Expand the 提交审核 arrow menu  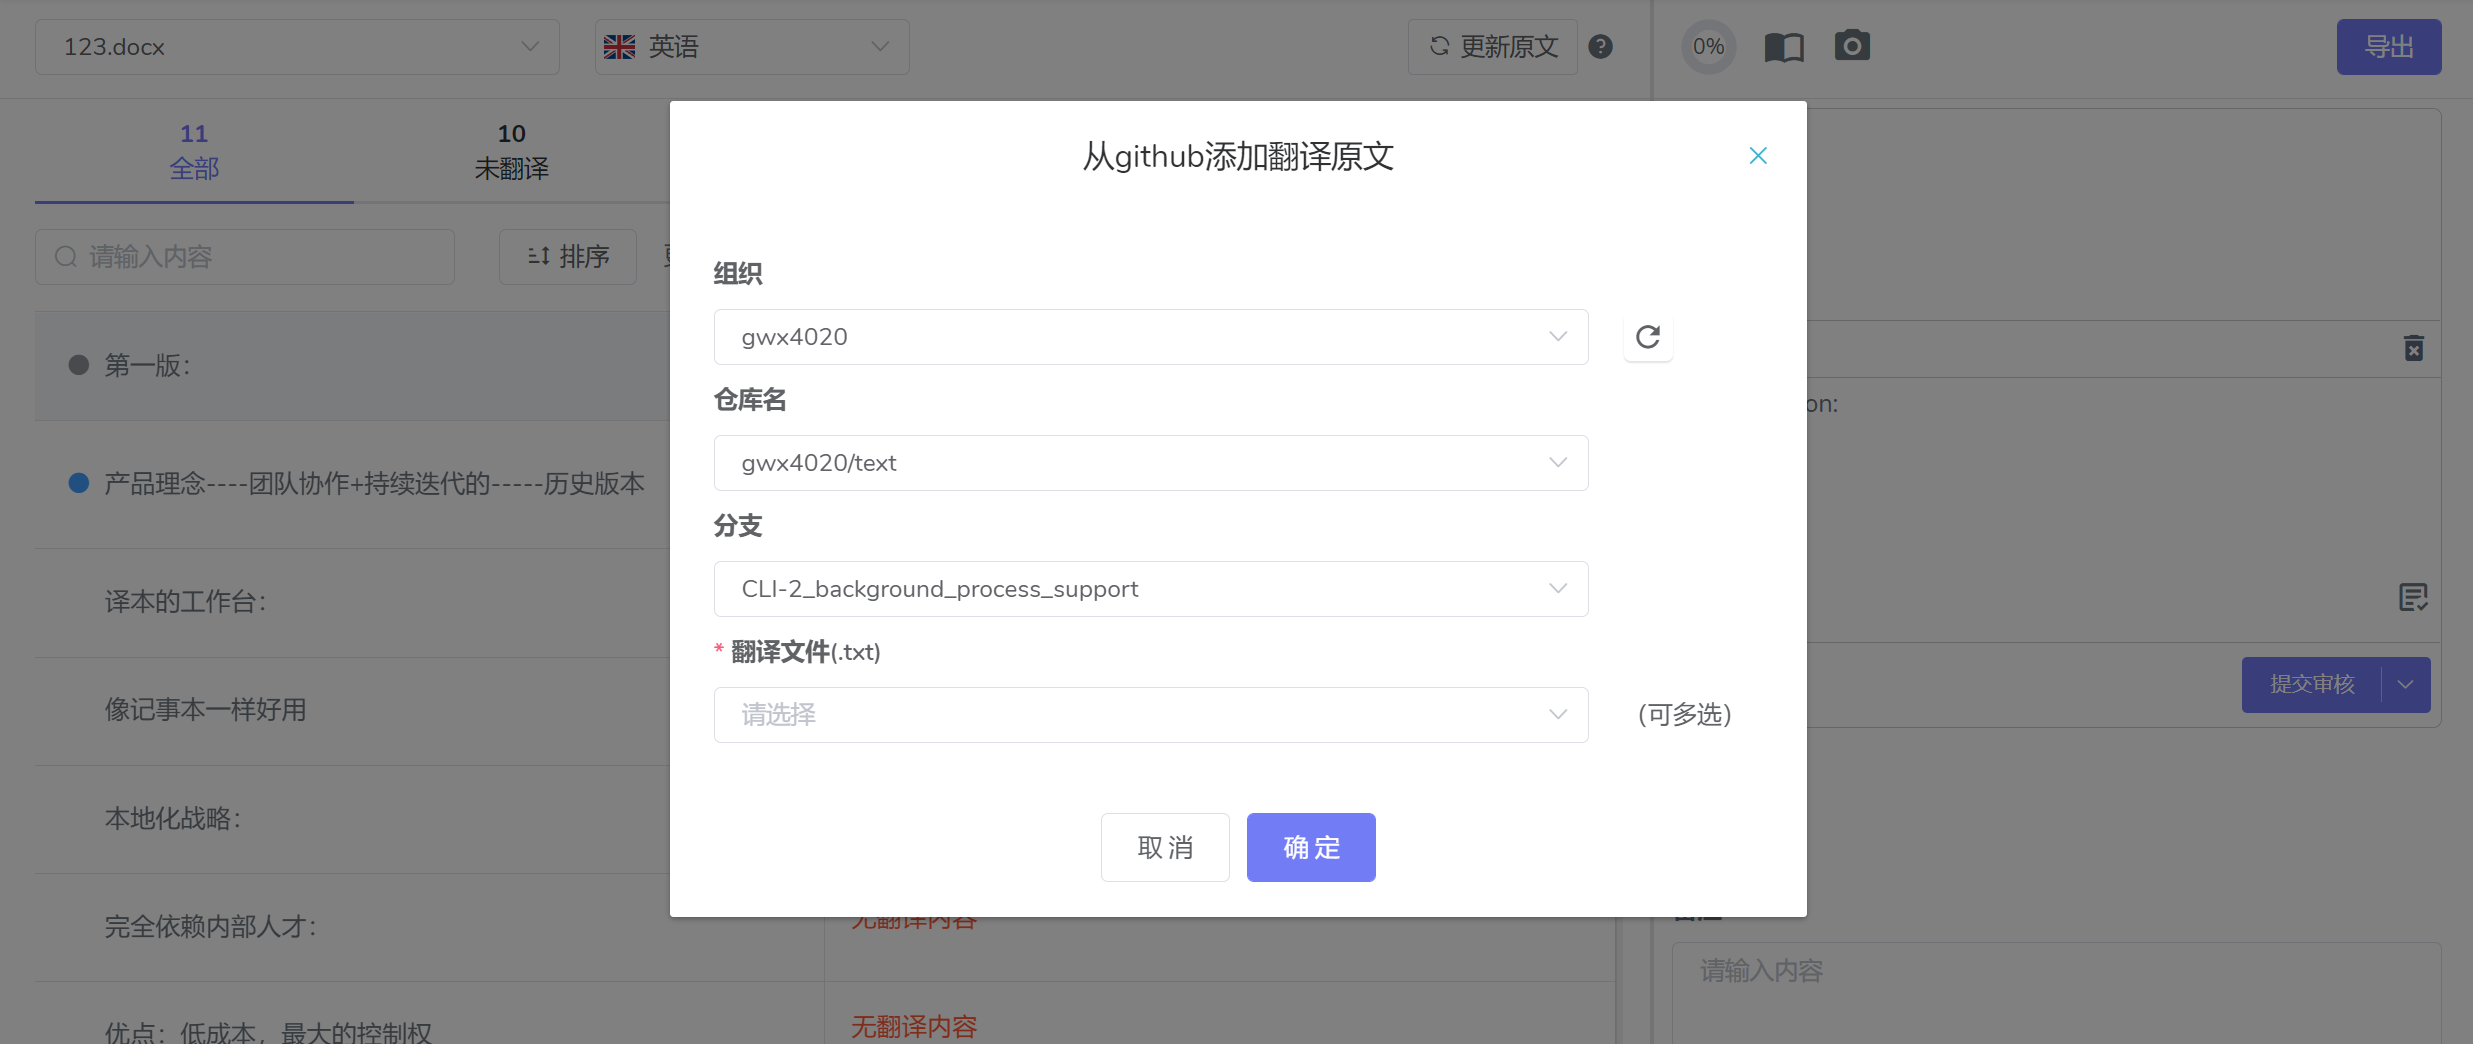pos(2406,685)
